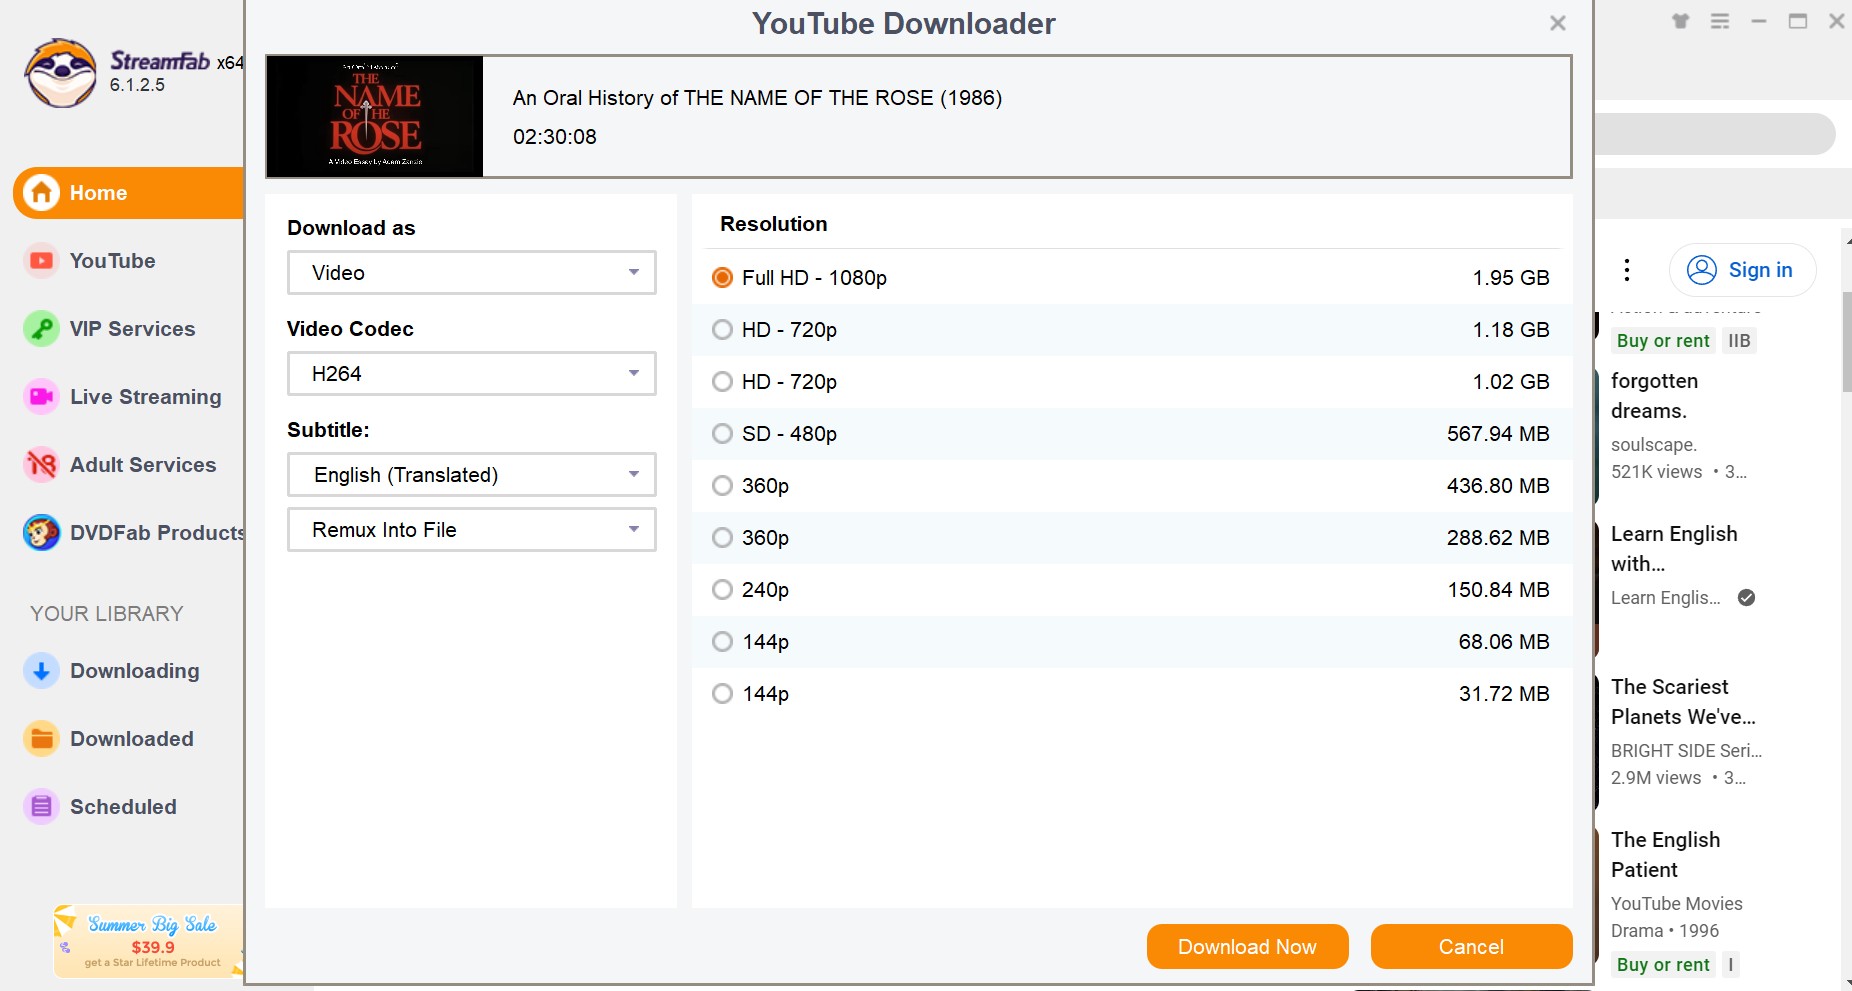Open the three-dot YouTube settings menu
The height and width of the screenshot is (991, 1852).
1627,270
